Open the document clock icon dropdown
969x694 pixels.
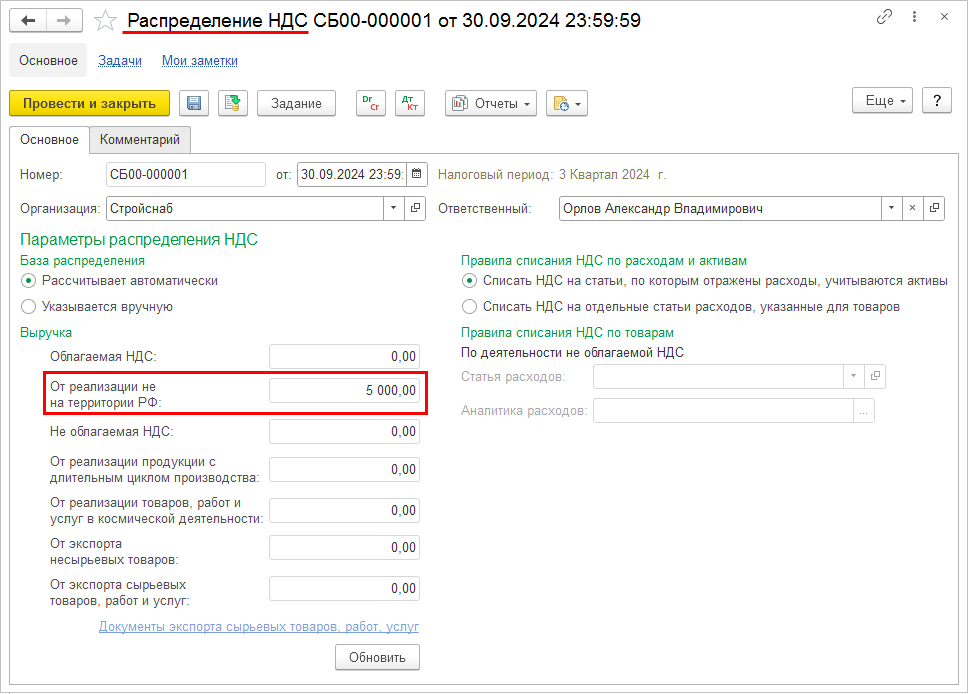567,103
